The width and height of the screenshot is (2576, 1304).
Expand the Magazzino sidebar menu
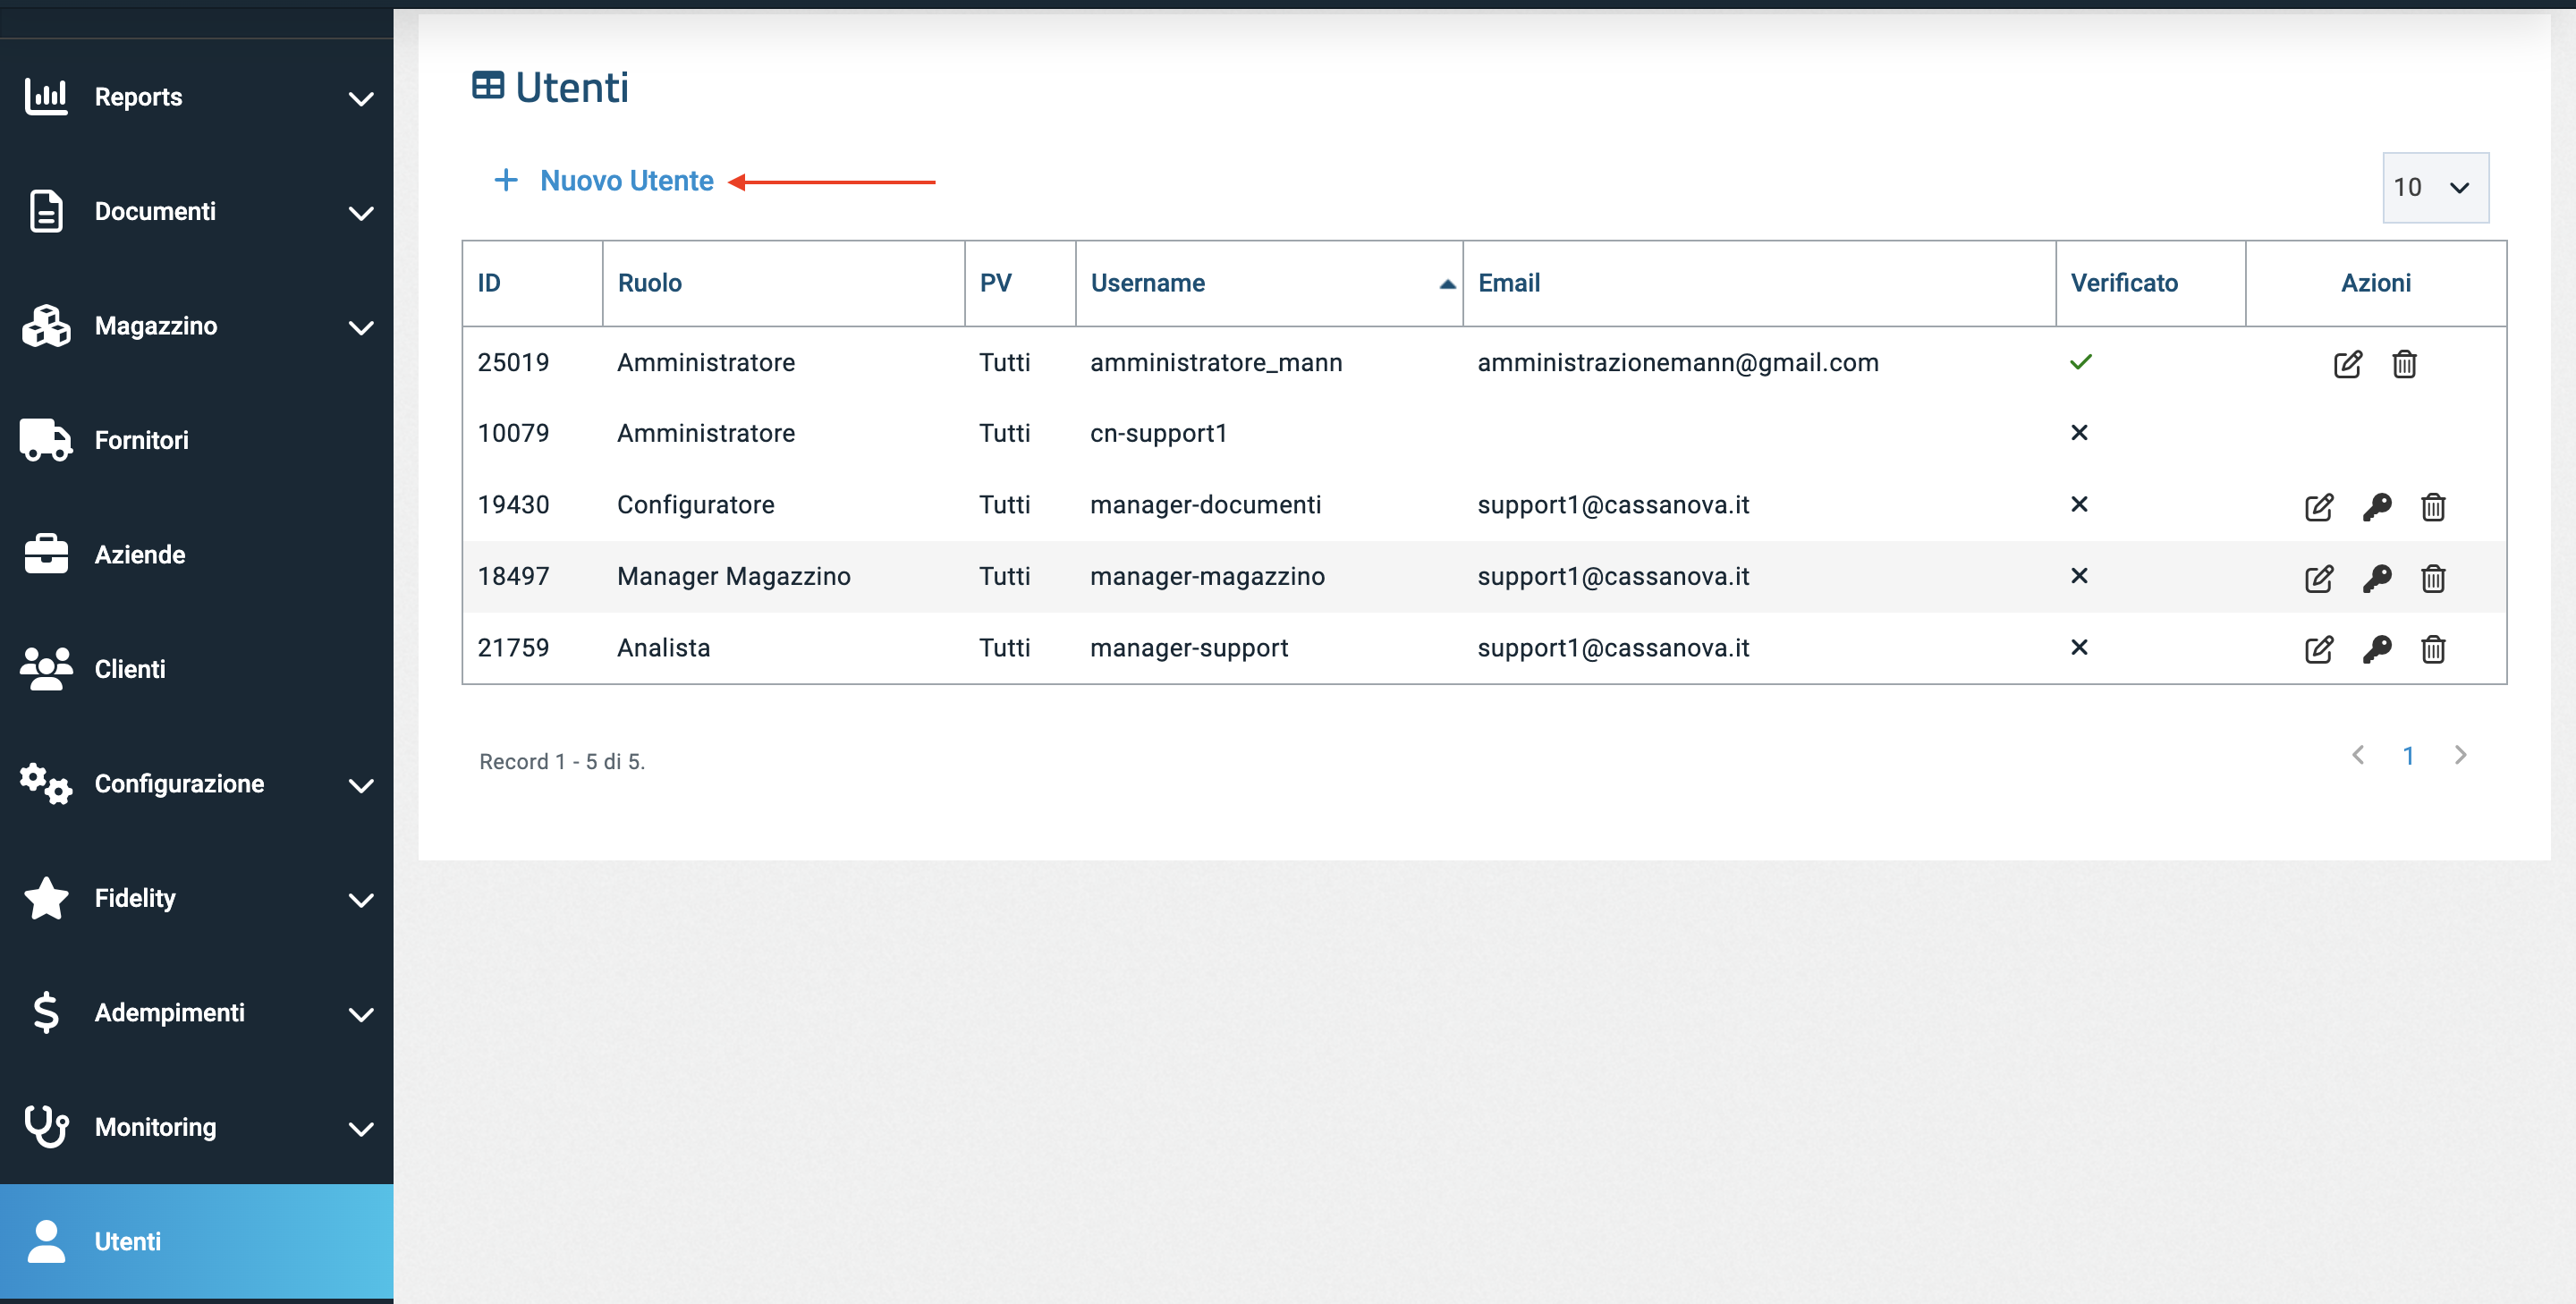(196, 326)
